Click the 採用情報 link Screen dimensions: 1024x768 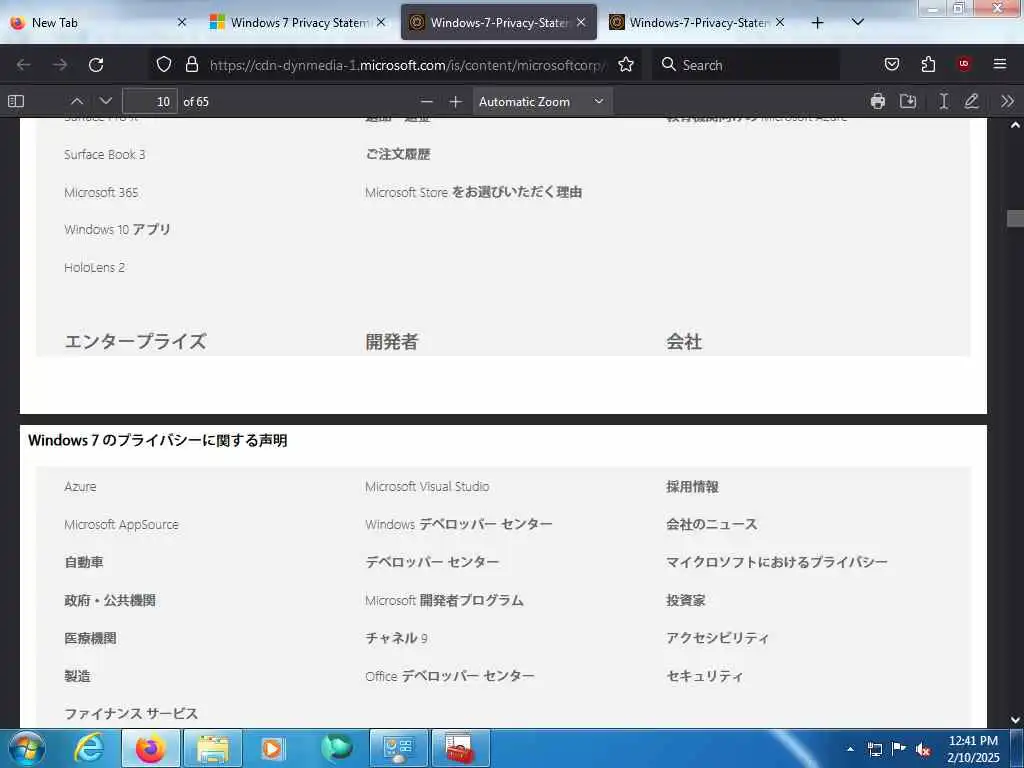[692, 487]
